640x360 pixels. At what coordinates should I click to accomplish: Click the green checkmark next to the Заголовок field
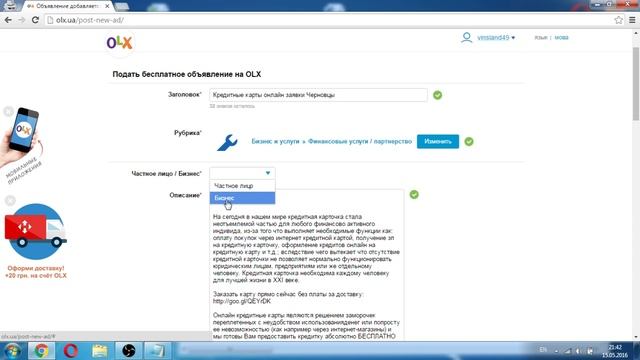click(438, 95)
